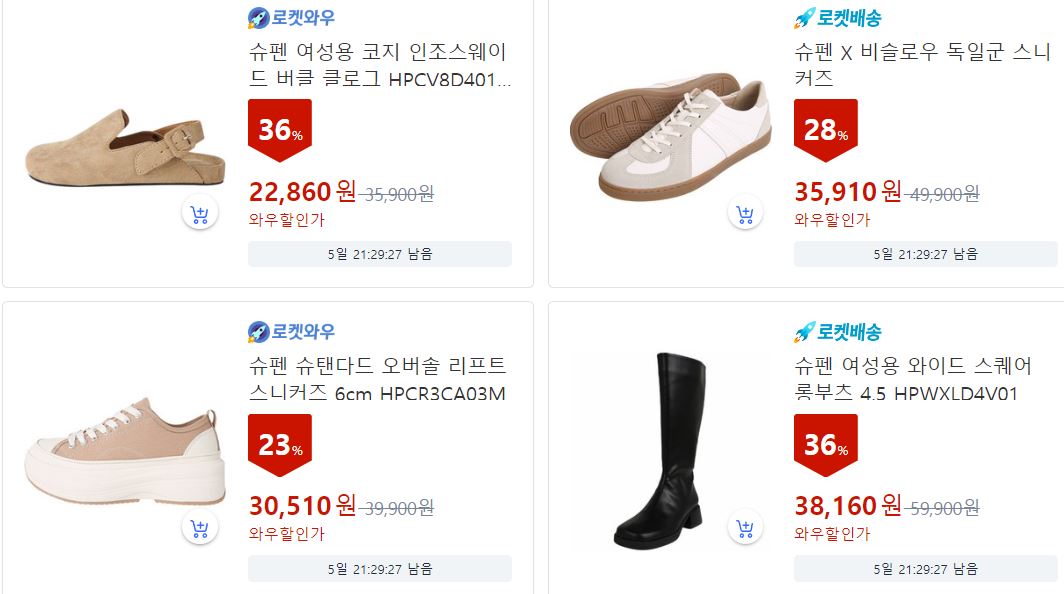Click the 22,860원 discounted price
The height and width of the screenshot is (594, 1064).
pyautogui.click(x=302, y=192)
